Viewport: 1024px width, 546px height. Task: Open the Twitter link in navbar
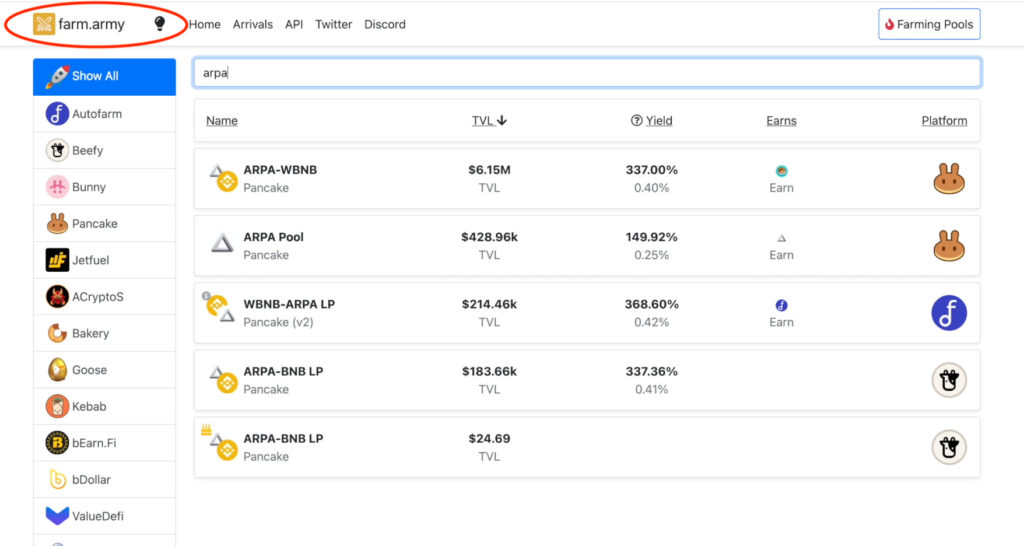pyautogui.click(x=334, y=24)
